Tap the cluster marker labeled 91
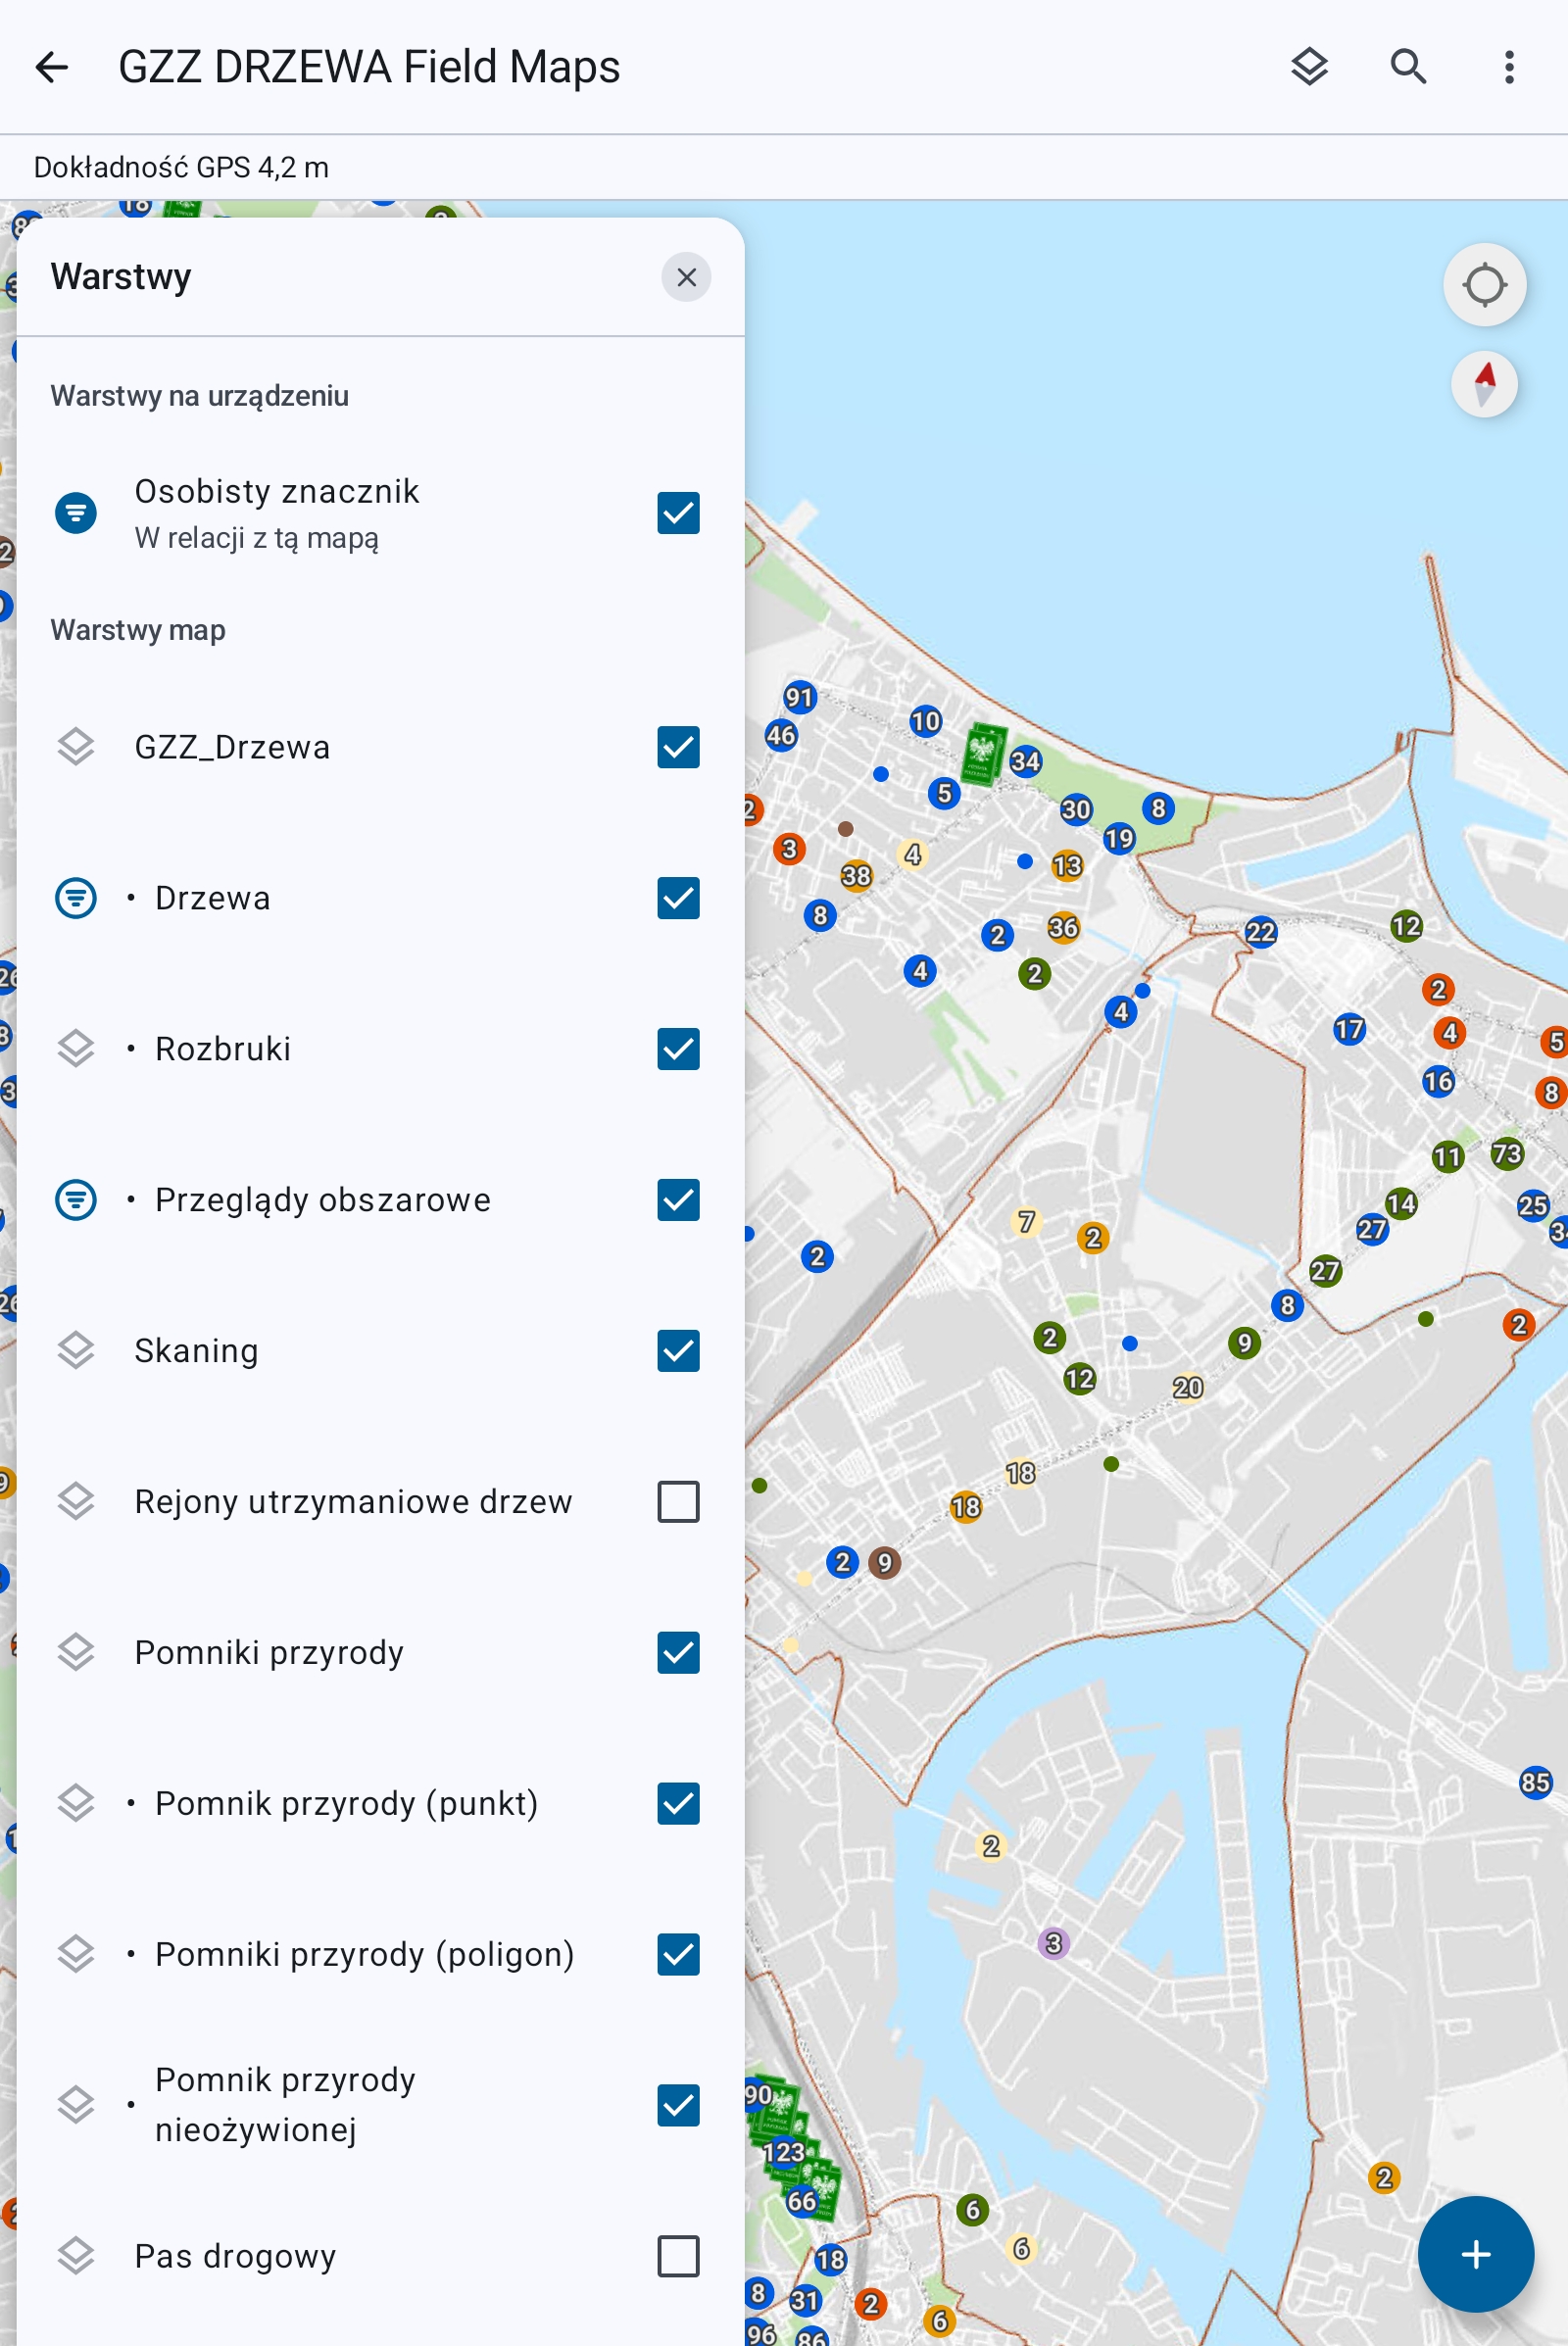The image size is (1568, 2346). pos(799,697)
